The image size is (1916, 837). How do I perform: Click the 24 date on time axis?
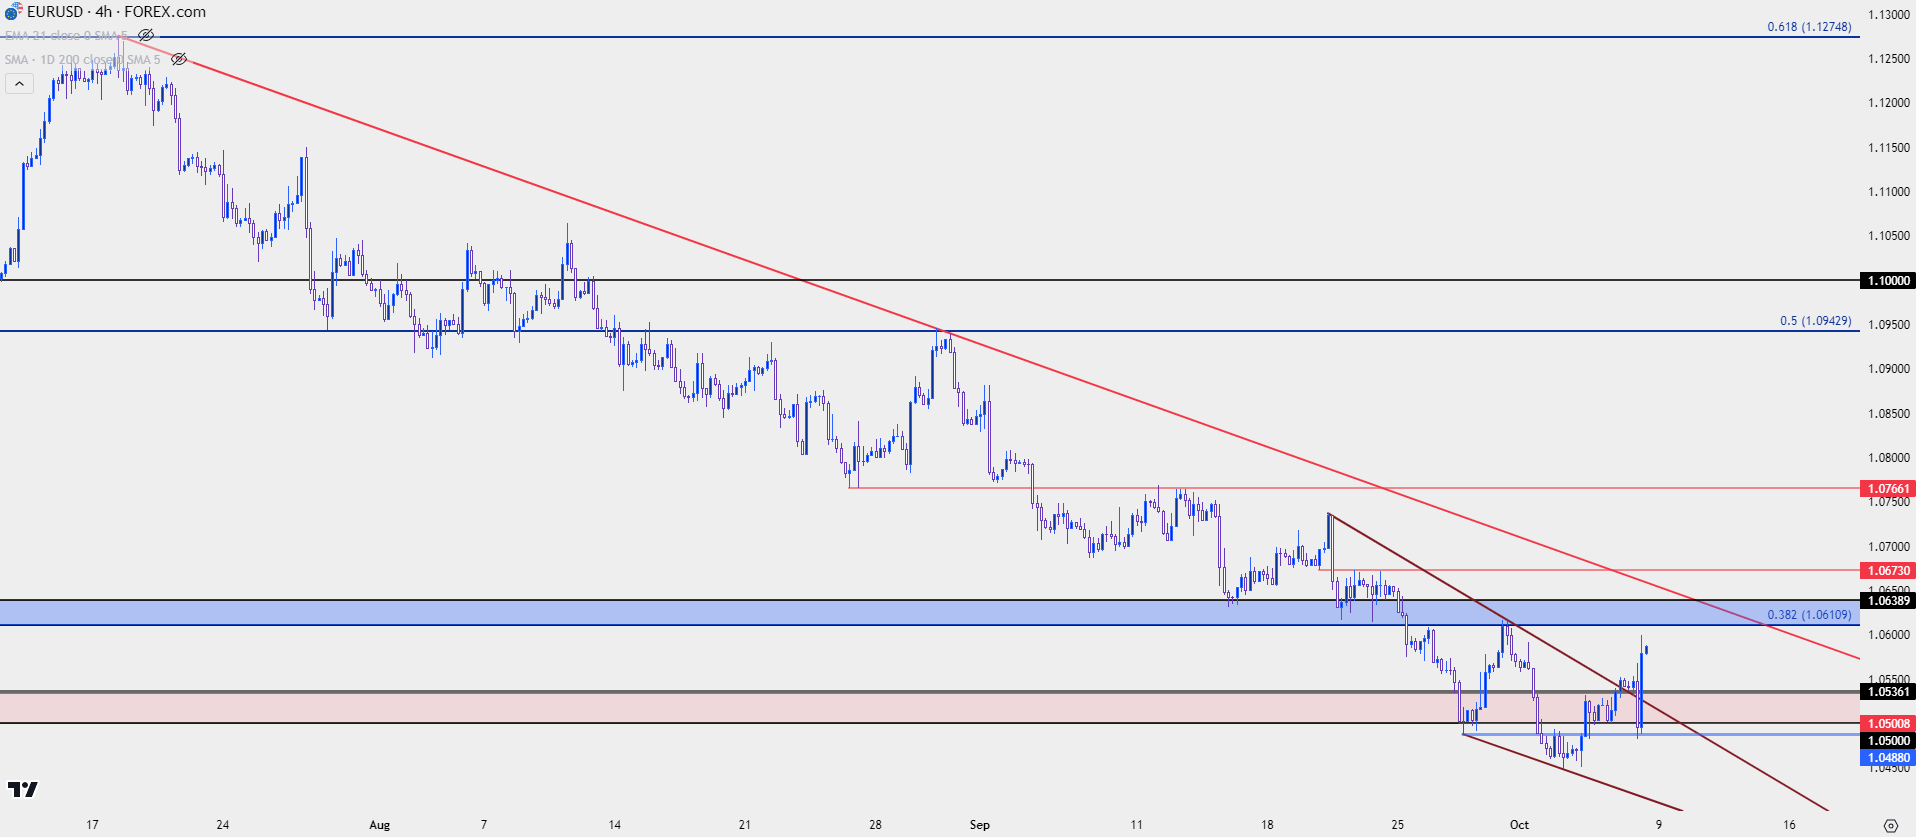coord(223,825)
